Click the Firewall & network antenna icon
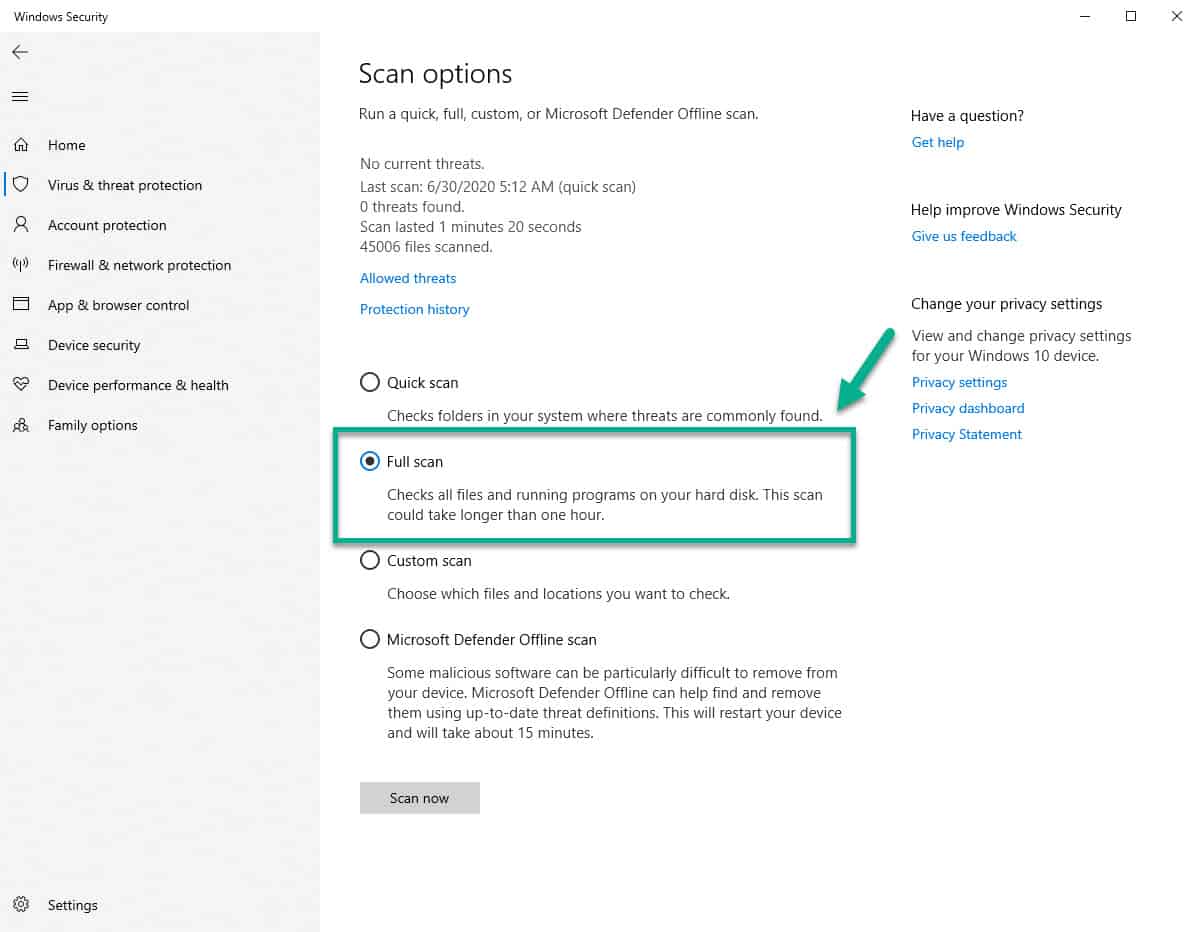The height and width of the screenshot is (932, 1200). (20, 265)
